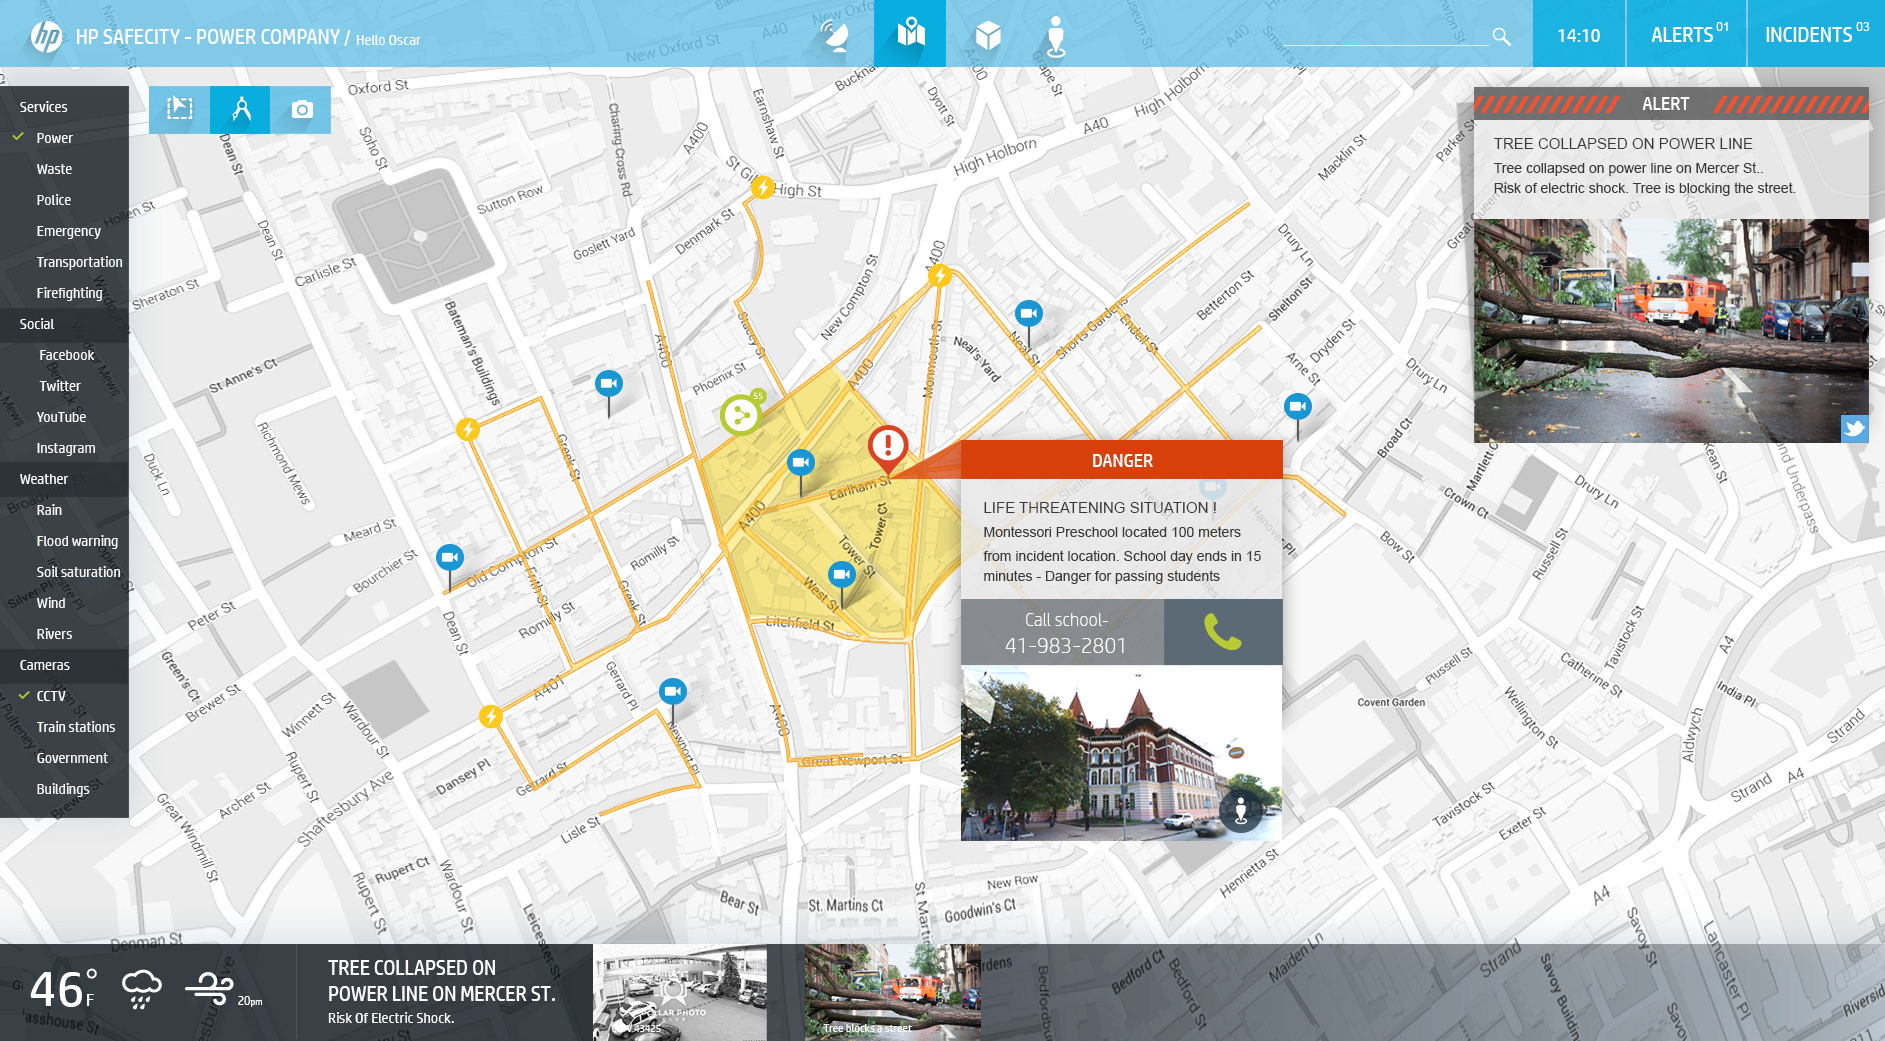Viewport: 1885px width, 1041px height.
Task: Click the rain cloud weather icon
Action: click(x=141, y=990)
